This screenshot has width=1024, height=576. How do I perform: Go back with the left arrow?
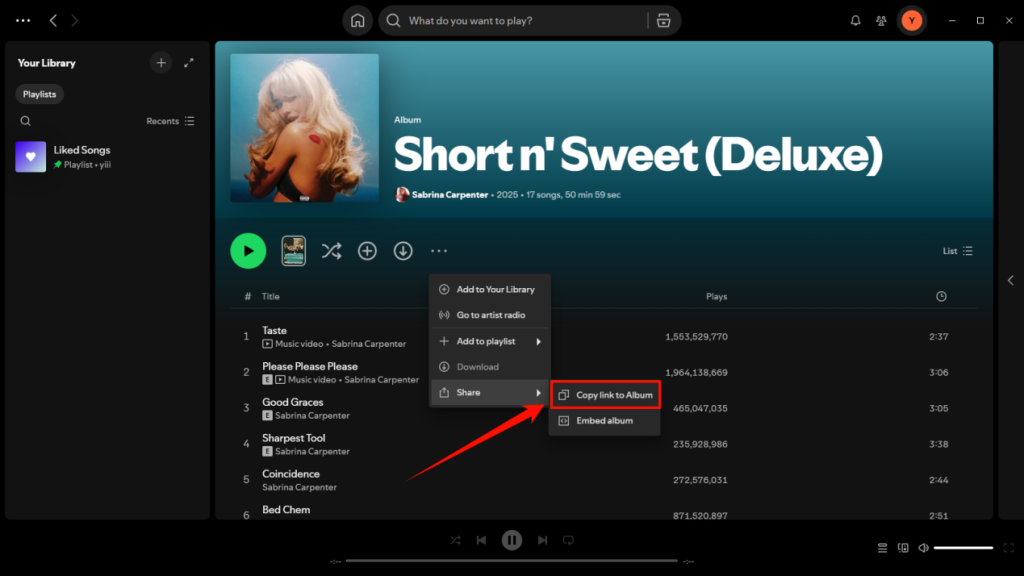(x=54, y=20)
